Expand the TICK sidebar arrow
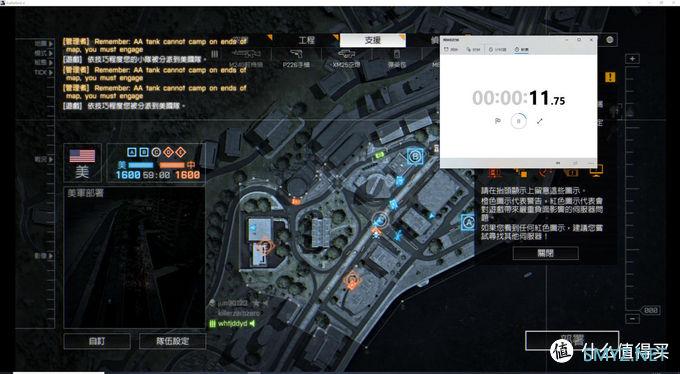The image size is (680, 374). coord(50,72)
